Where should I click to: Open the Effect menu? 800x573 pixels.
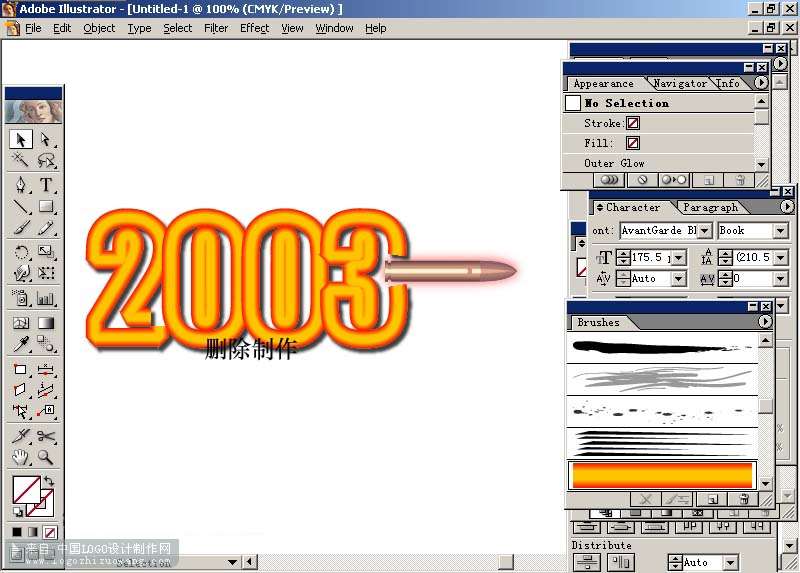[x=254, y=28]
